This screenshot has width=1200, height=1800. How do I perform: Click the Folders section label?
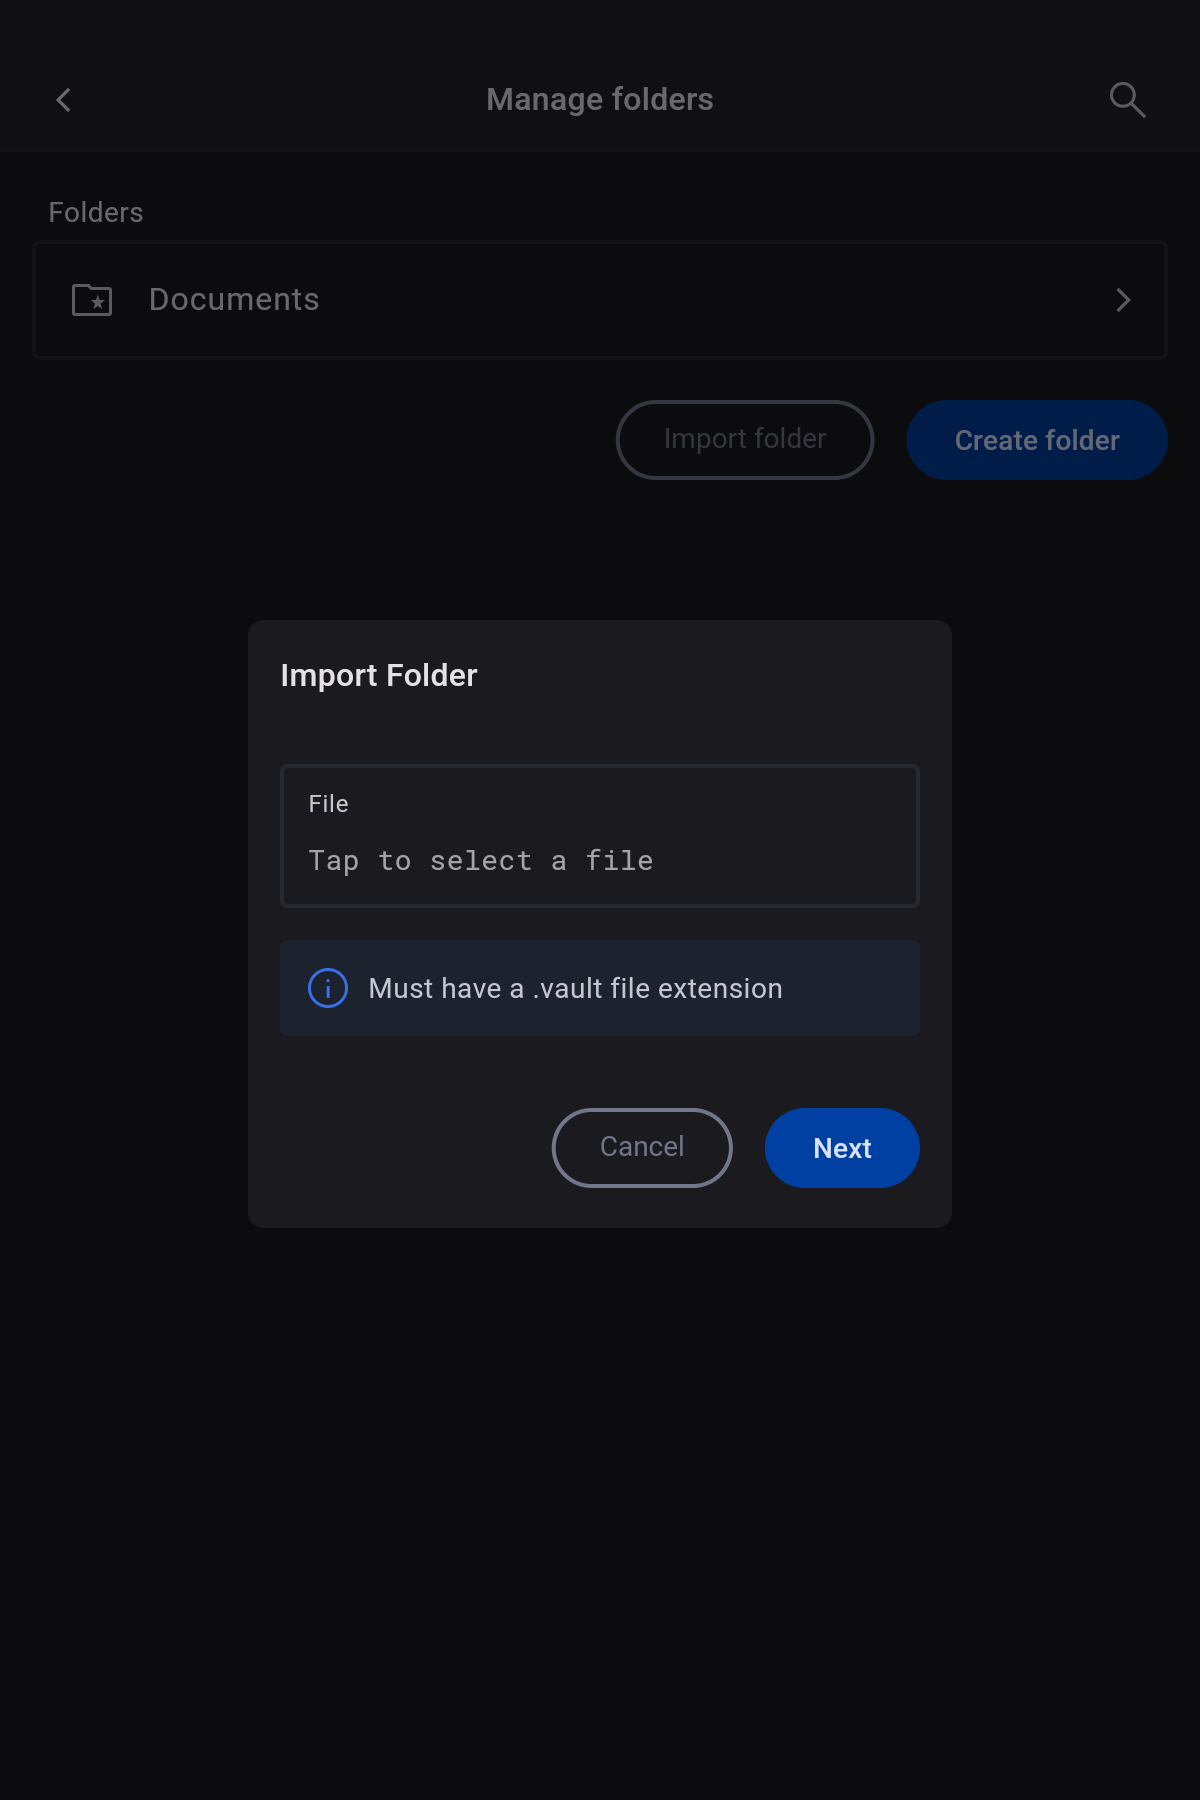(96, 213)
